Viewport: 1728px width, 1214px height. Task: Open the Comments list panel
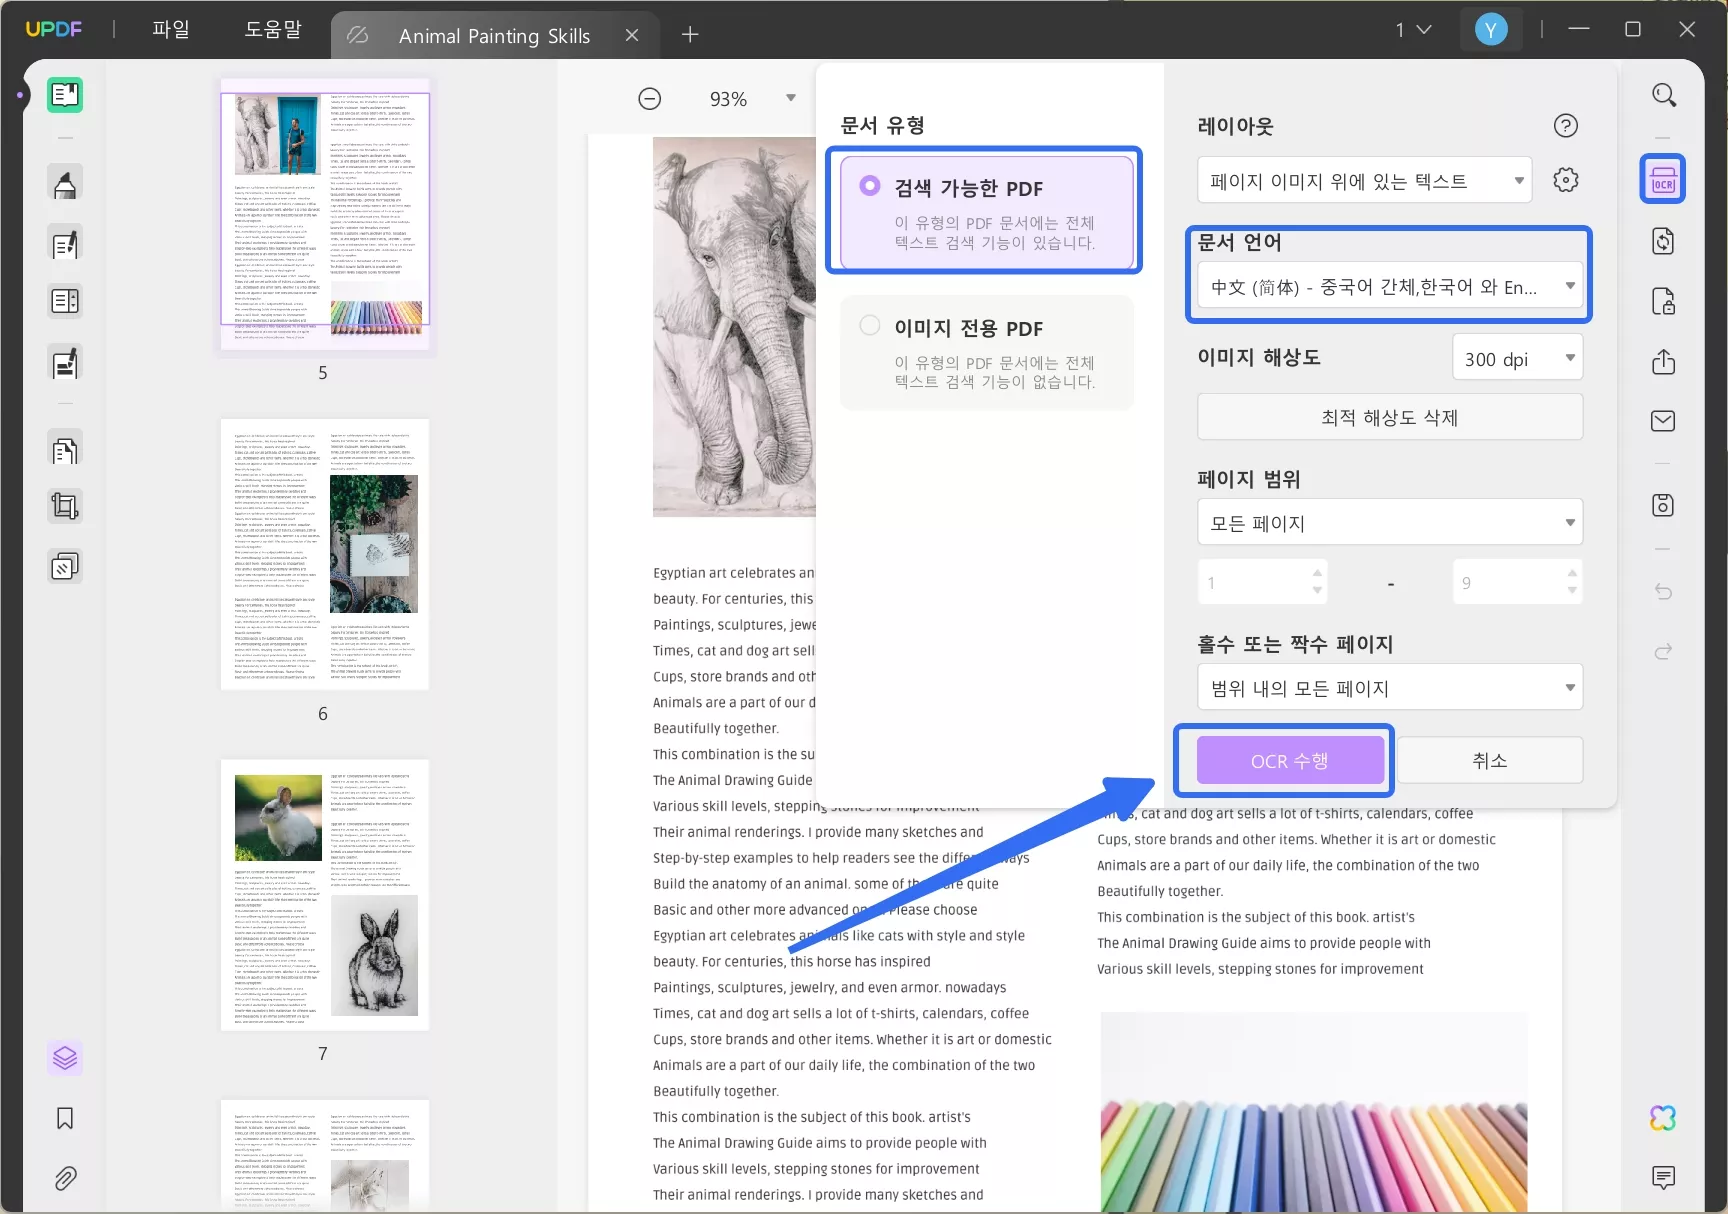pyautogui.click(x=1663, y=1177)
